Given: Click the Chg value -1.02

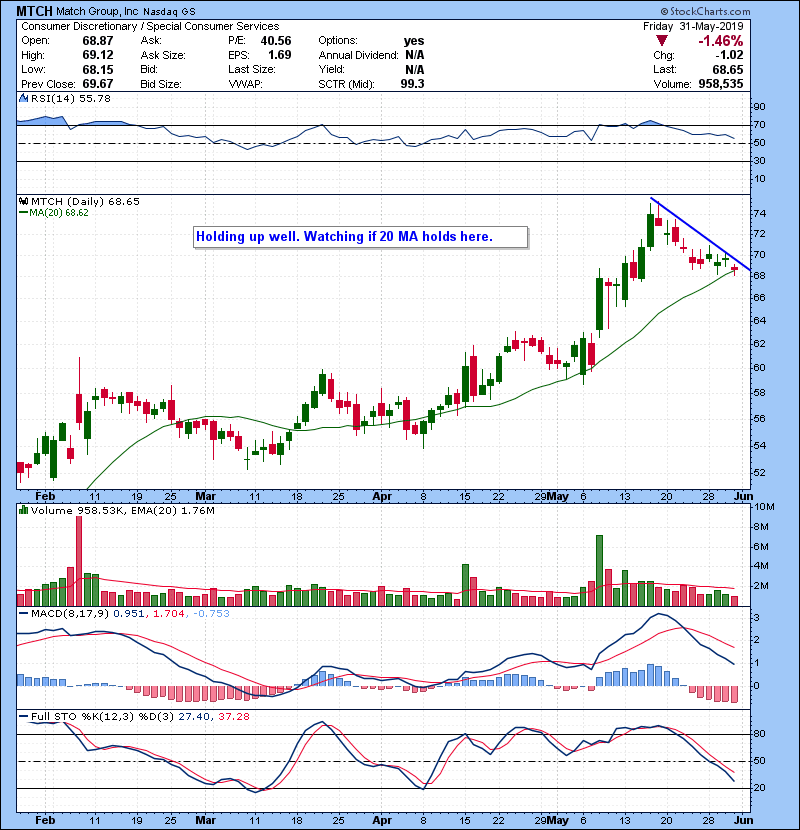Looking at the screenshot, I should click(x=729, y=55).
